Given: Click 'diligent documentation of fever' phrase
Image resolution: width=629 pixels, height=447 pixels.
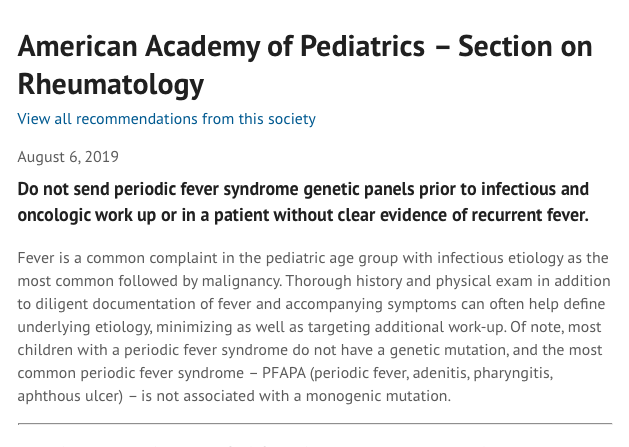Looking at the screenshot, I should tap(144, 304).
